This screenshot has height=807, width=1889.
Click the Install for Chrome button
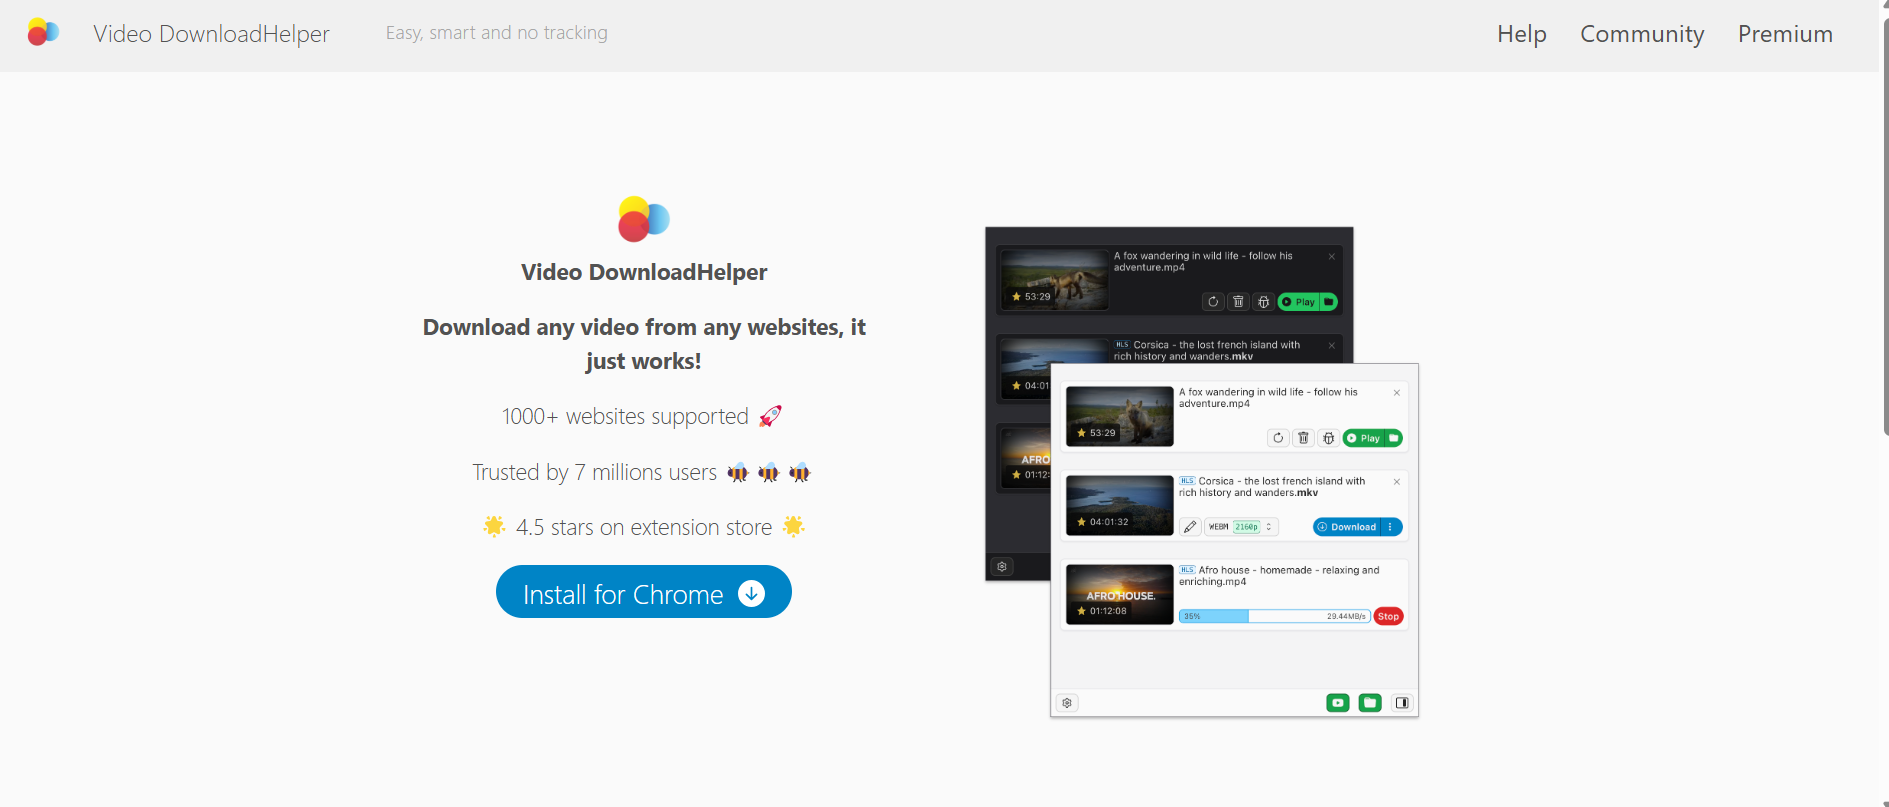(644, 592)
